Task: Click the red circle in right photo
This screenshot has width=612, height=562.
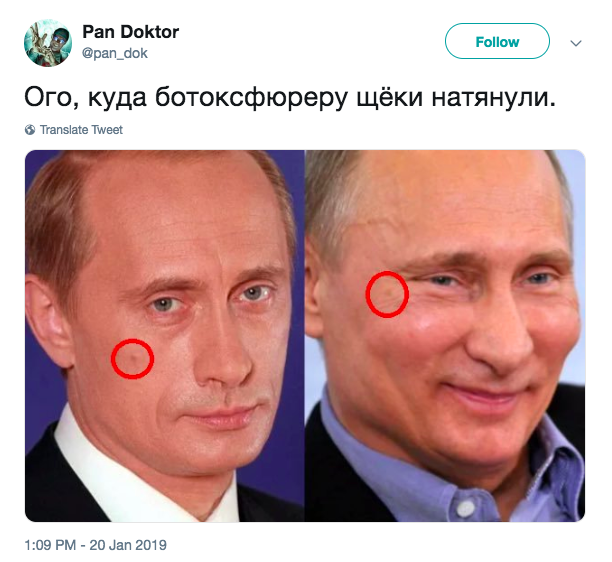Action: (x=387, y=294)
